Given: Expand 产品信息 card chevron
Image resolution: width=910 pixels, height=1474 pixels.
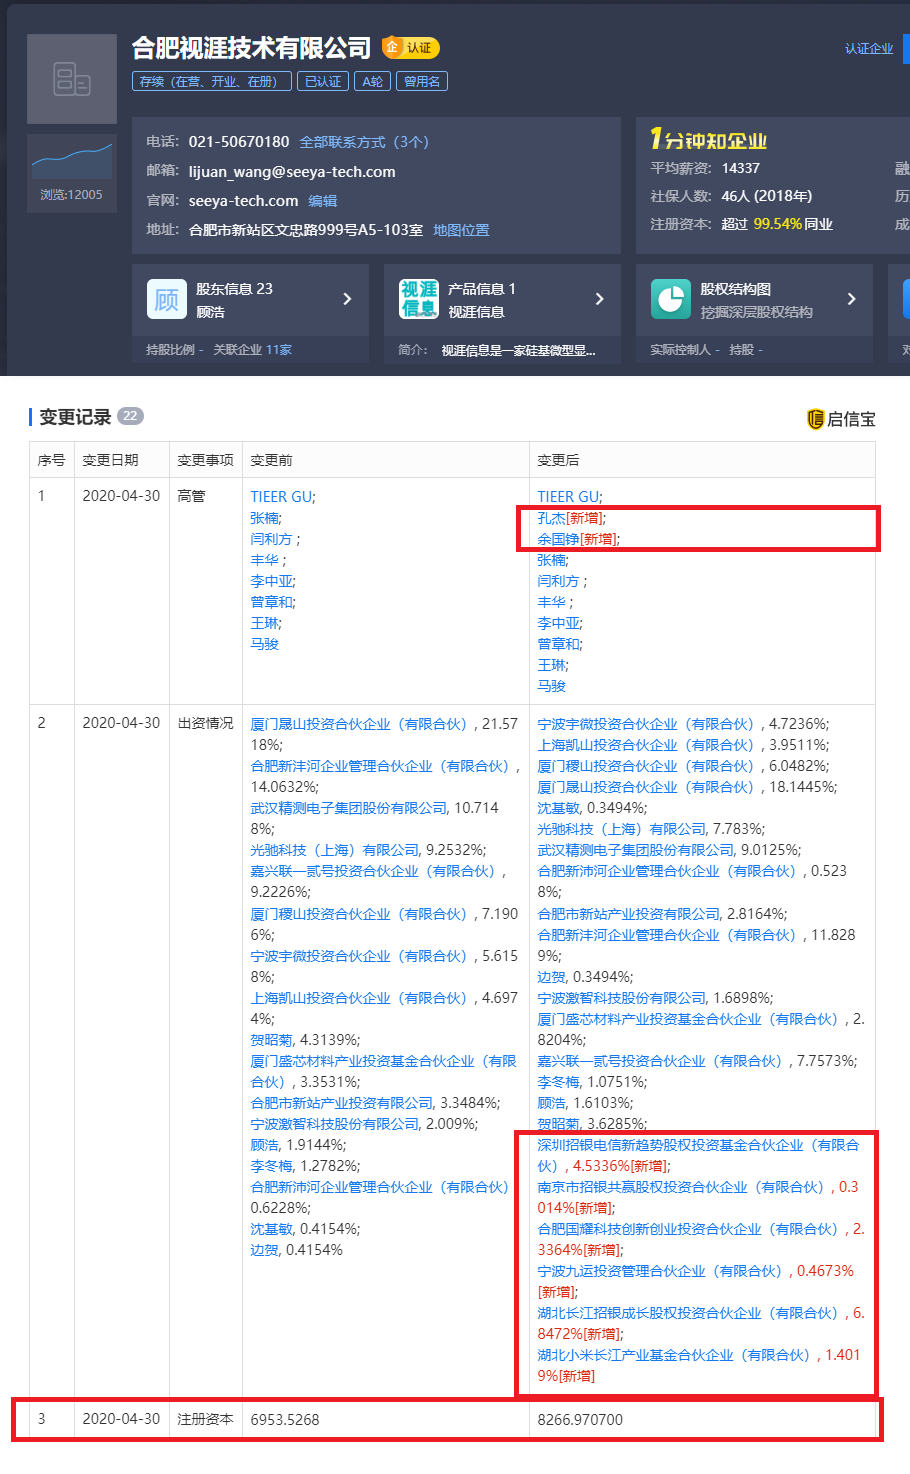Looking at the screenshot, I should click(599, 299).
